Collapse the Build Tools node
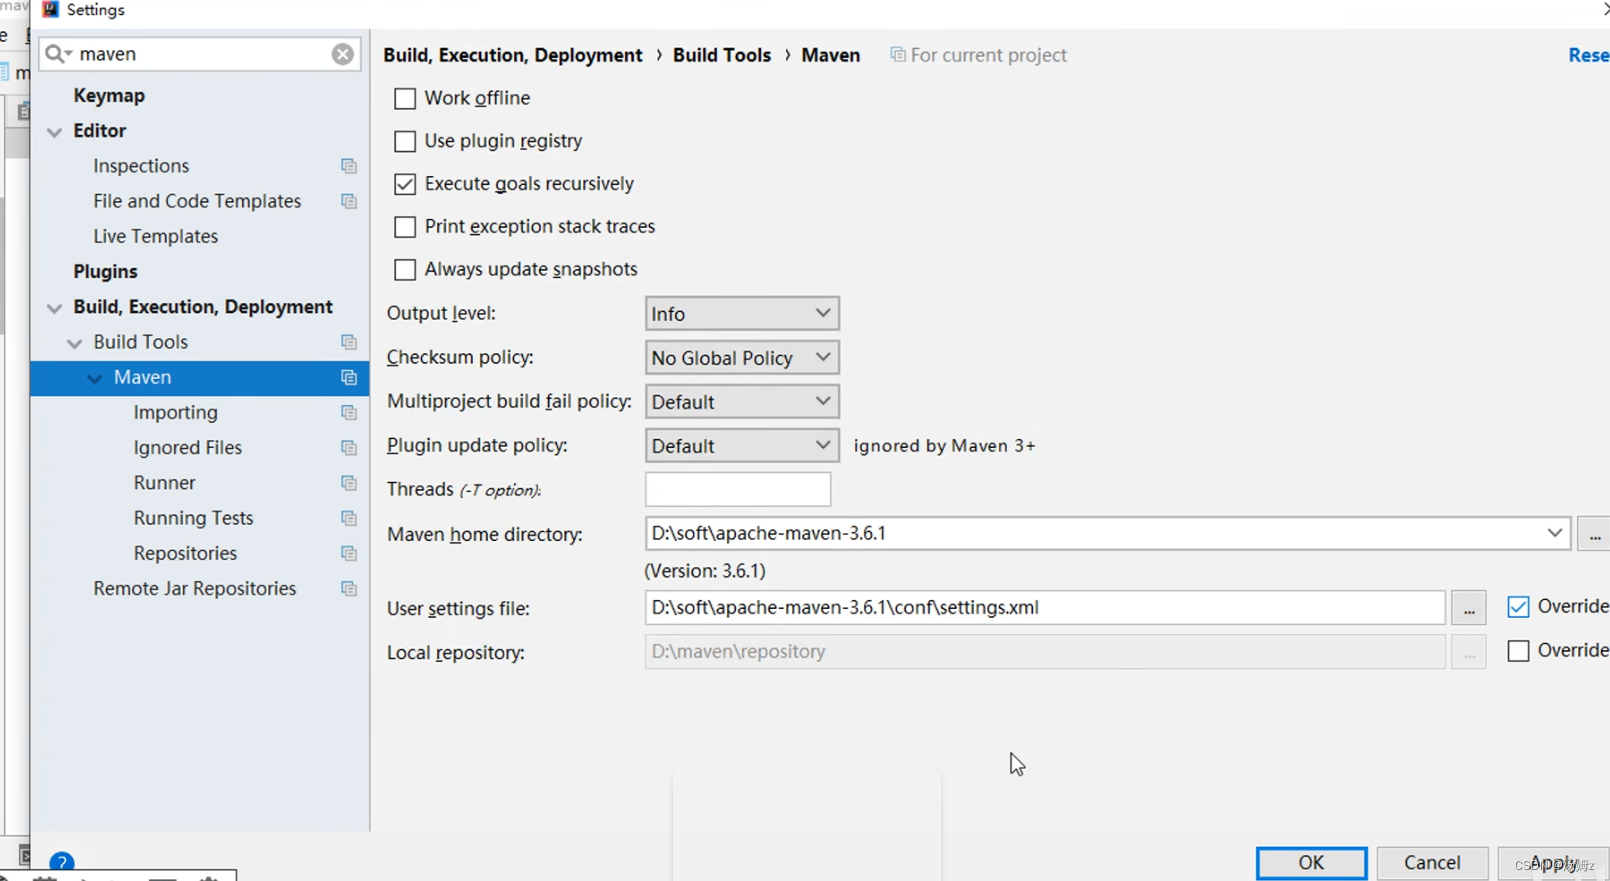 point(75,342)
